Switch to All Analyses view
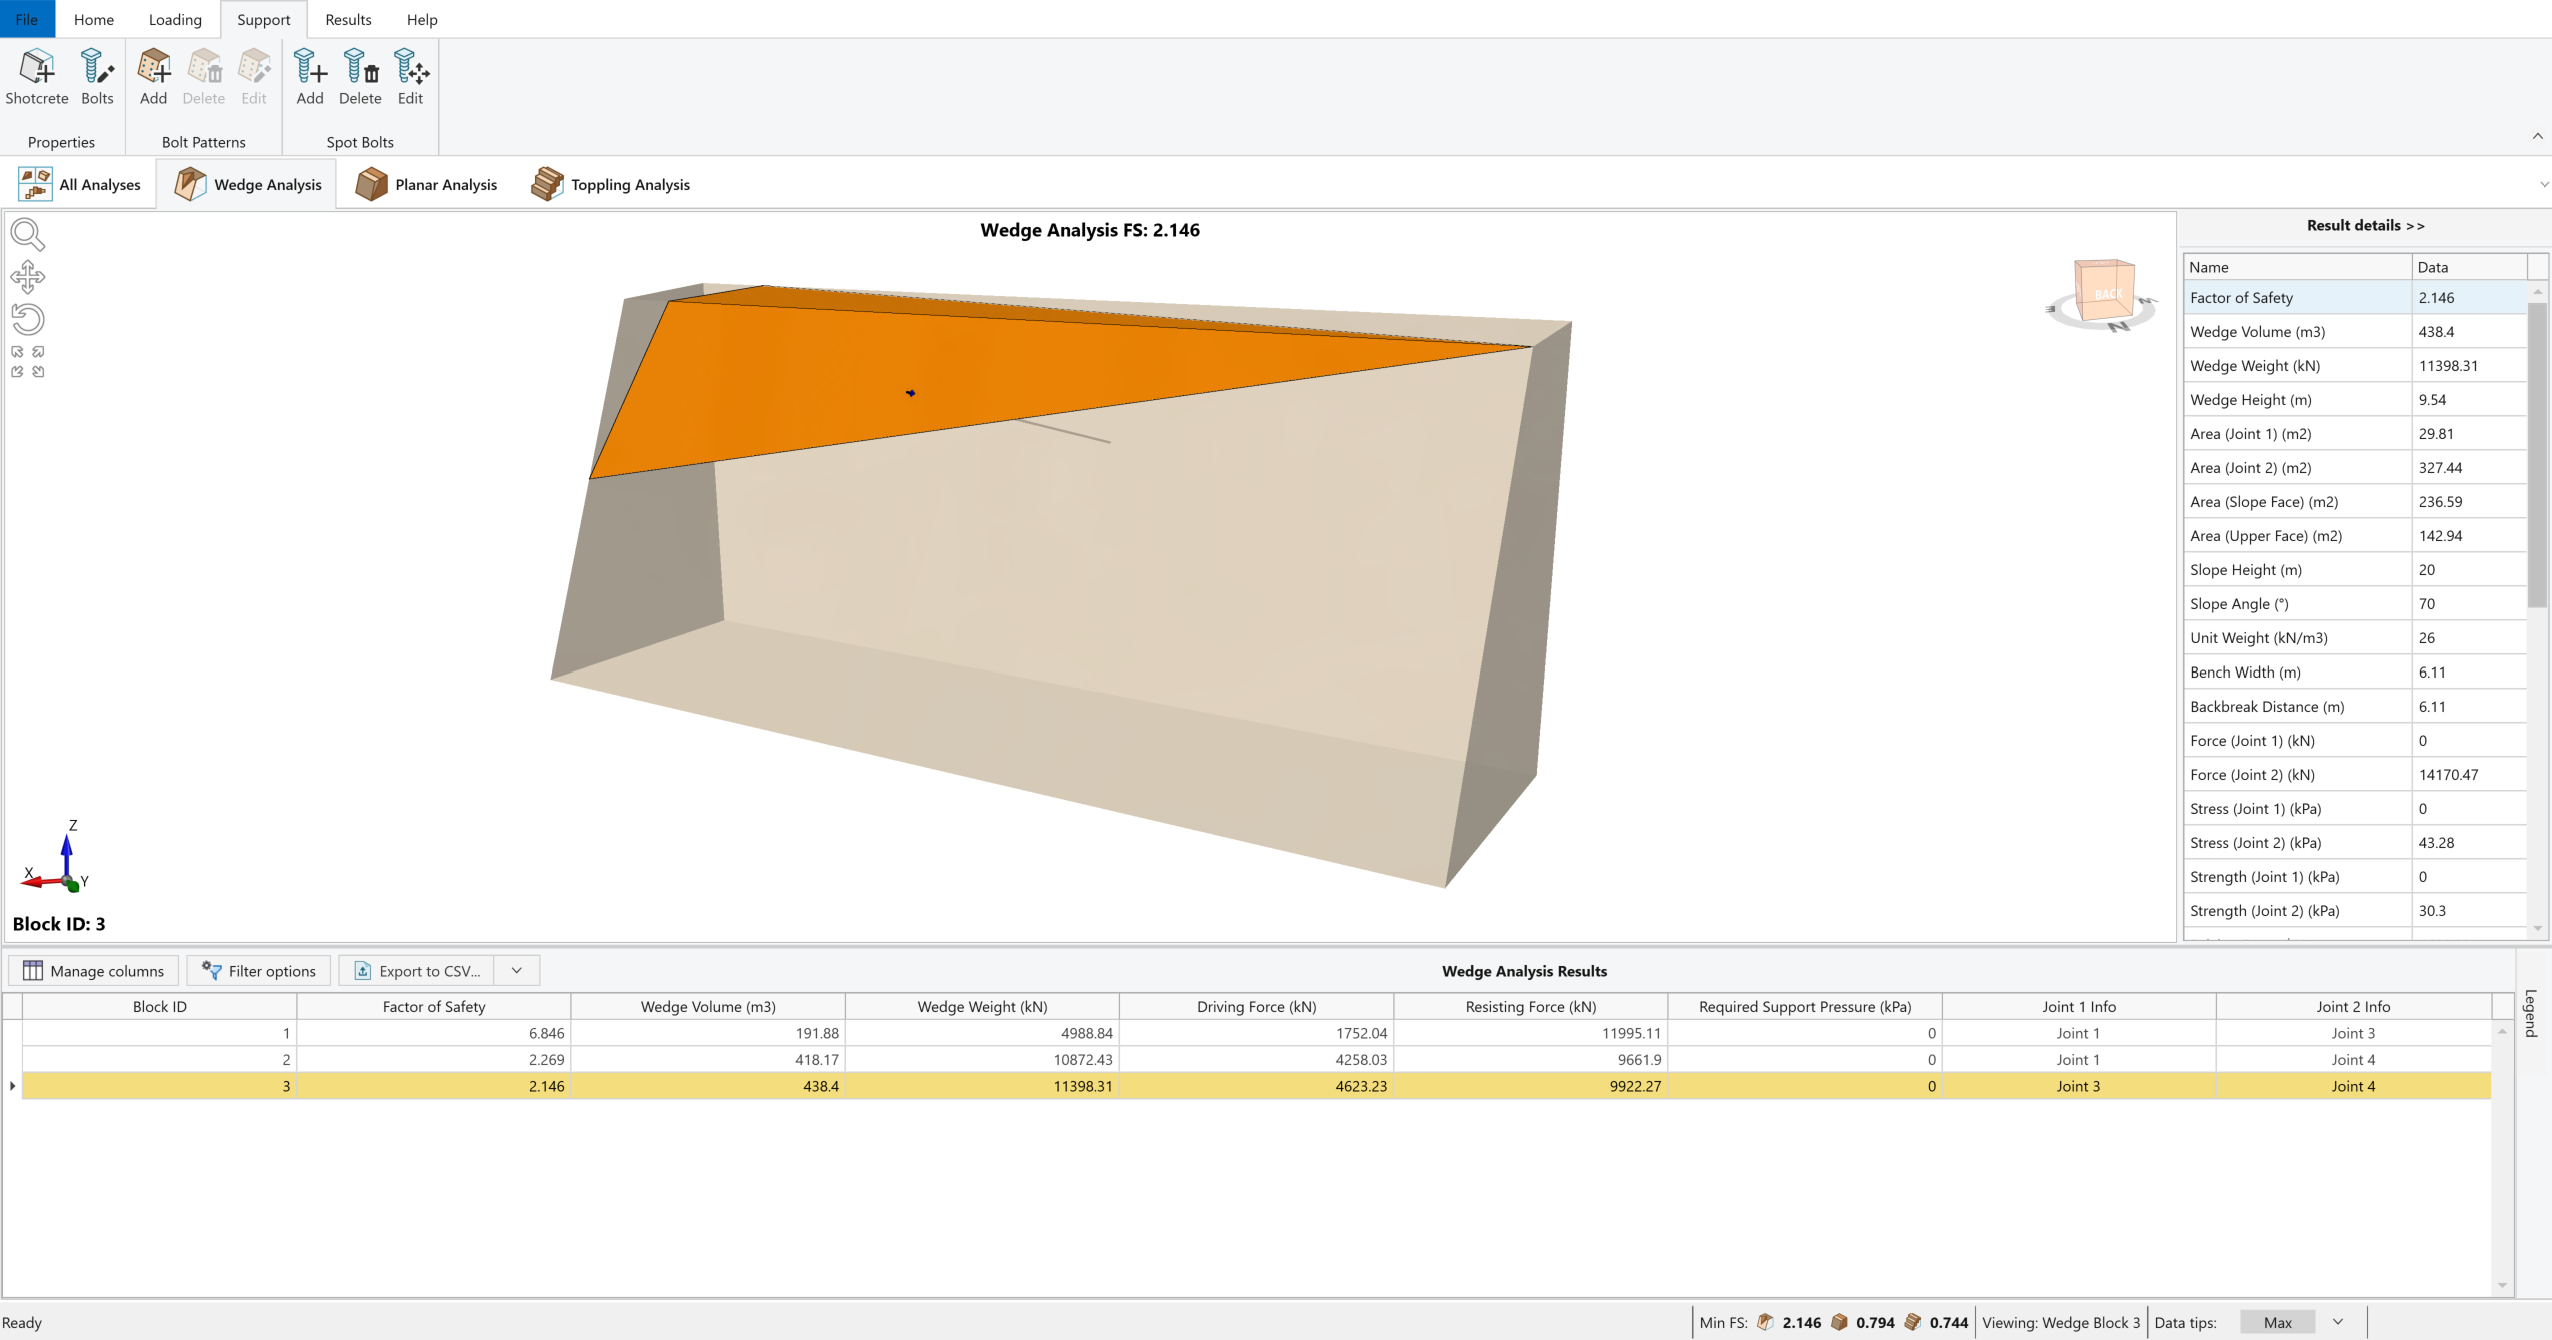The image size is (2552, 1340). pos(80,185)
